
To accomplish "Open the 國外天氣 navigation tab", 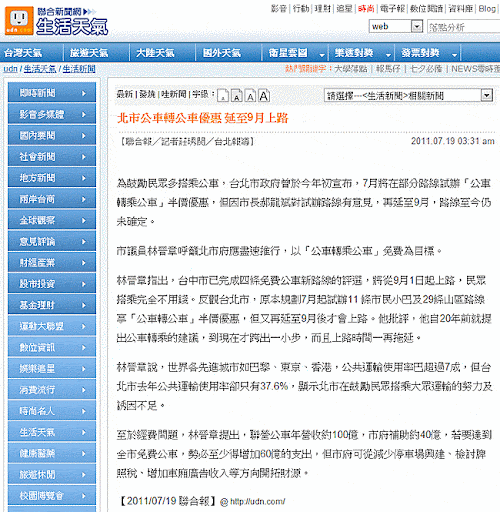I will click(222, 53).
